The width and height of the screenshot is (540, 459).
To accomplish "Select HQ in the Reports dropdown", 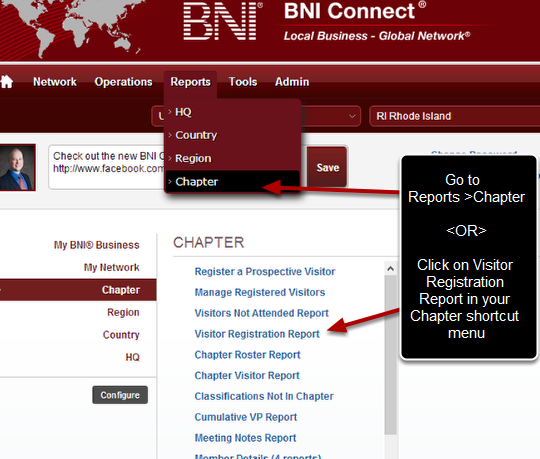I will point(233,112).
